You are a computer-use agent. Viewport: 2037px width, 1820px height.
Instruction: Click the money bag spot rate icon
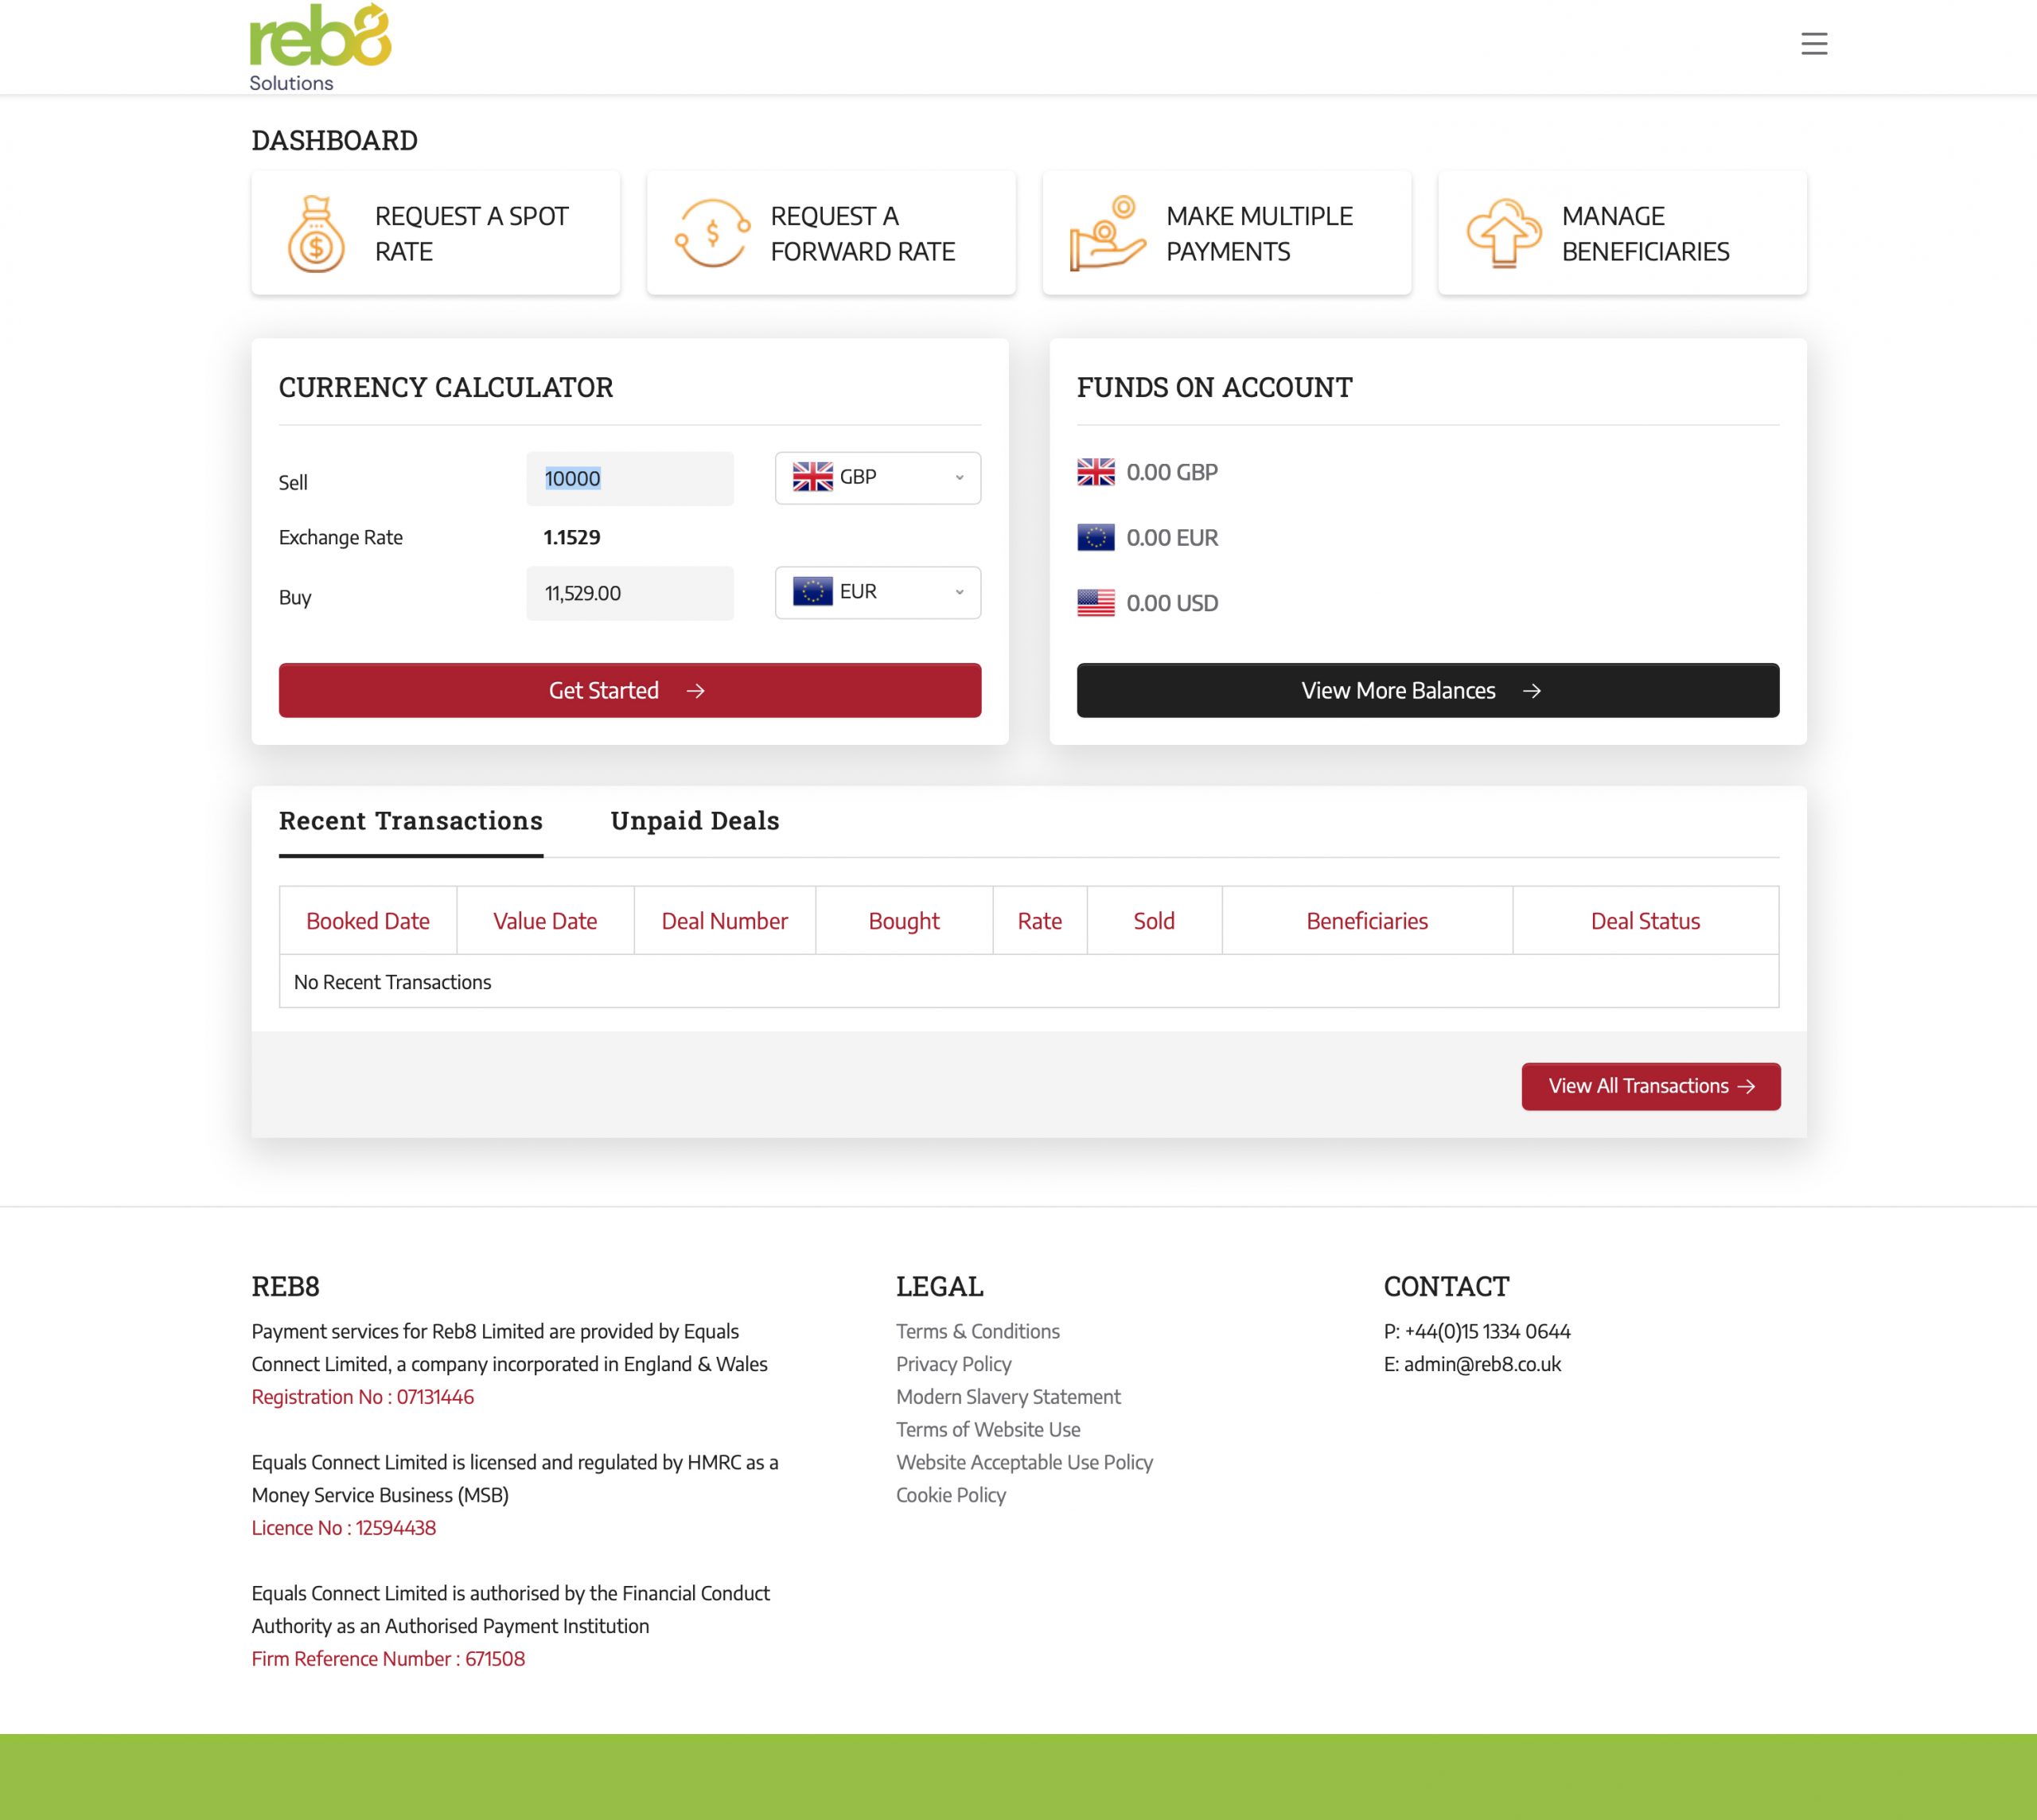[x=316, y=233]
